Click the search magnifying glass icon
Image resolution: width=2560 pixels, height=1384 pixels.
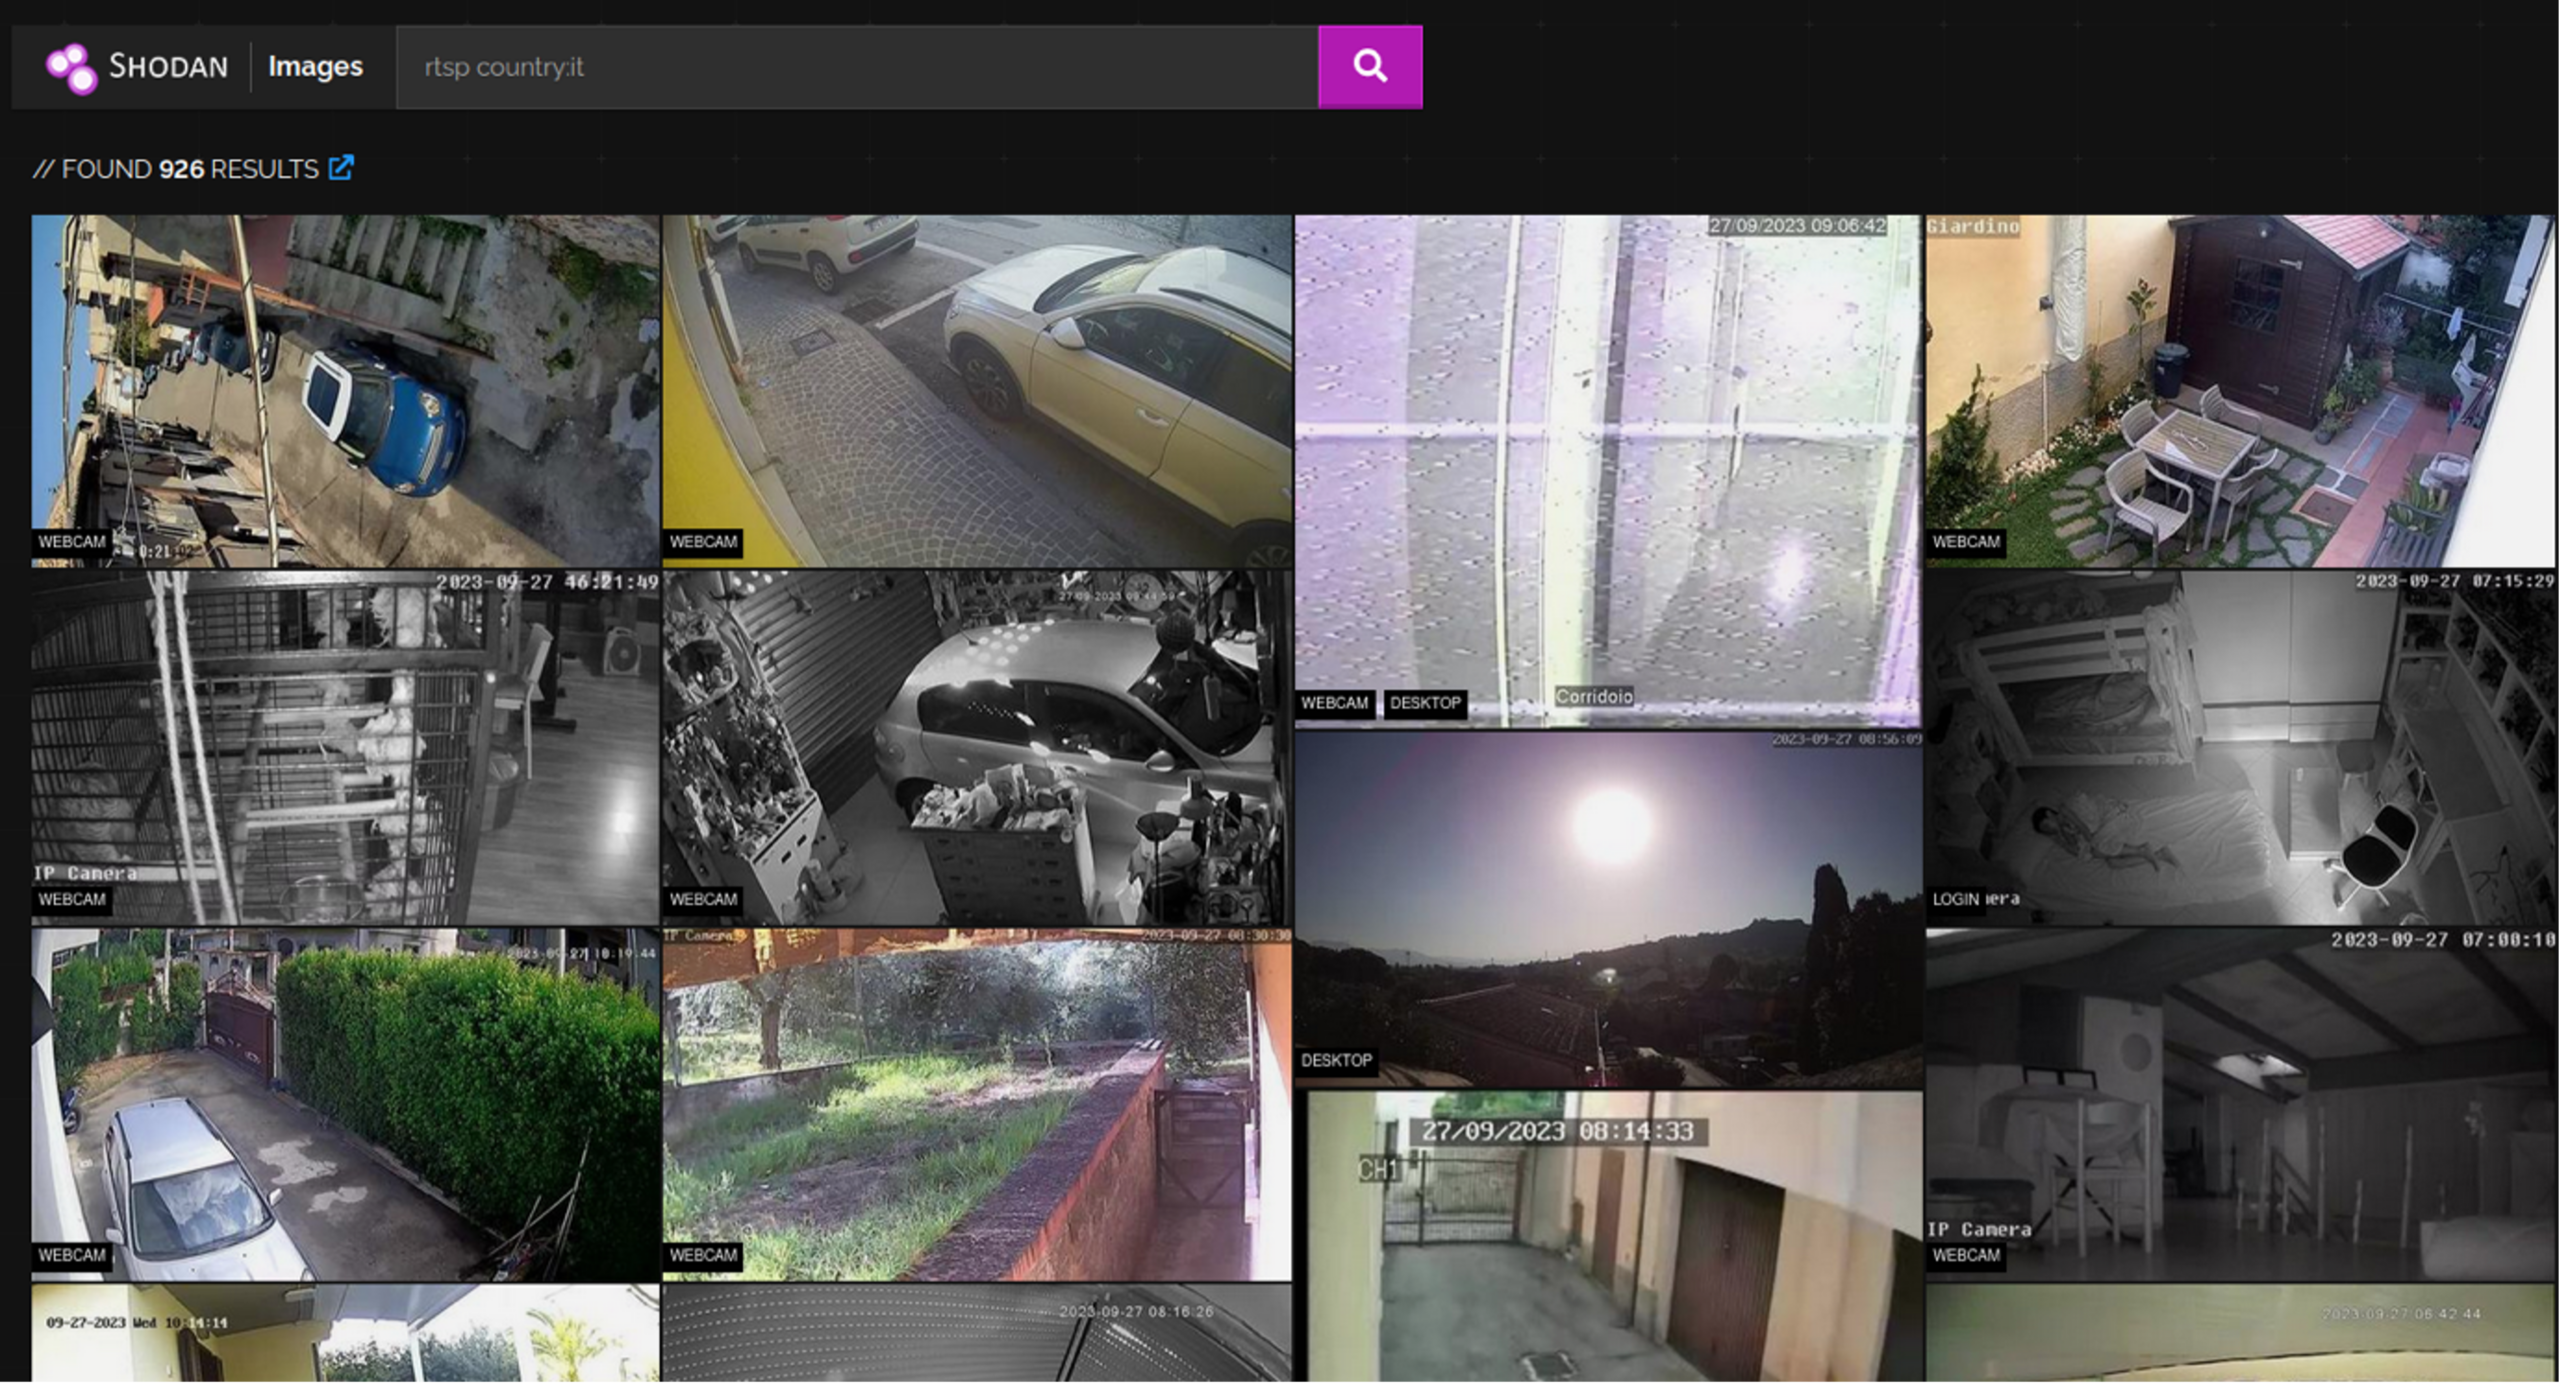coord(1370,66)
